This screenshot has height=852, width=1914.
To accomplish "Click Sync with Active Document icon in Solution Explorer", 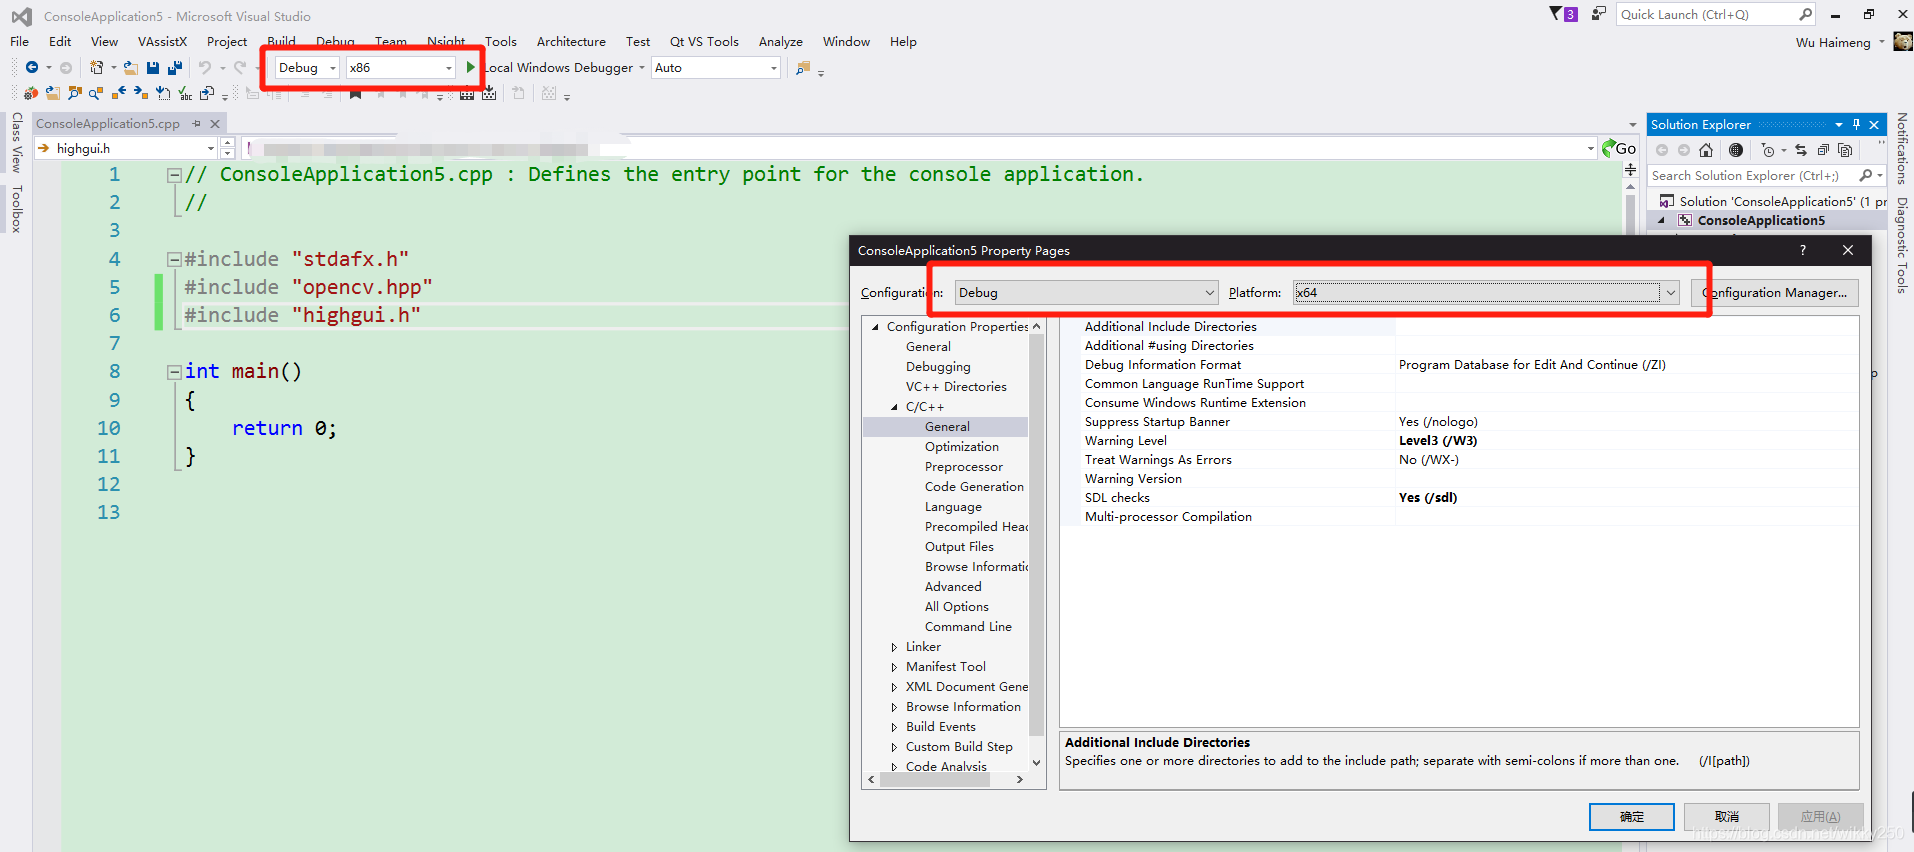I will [x=1801, y=150].
